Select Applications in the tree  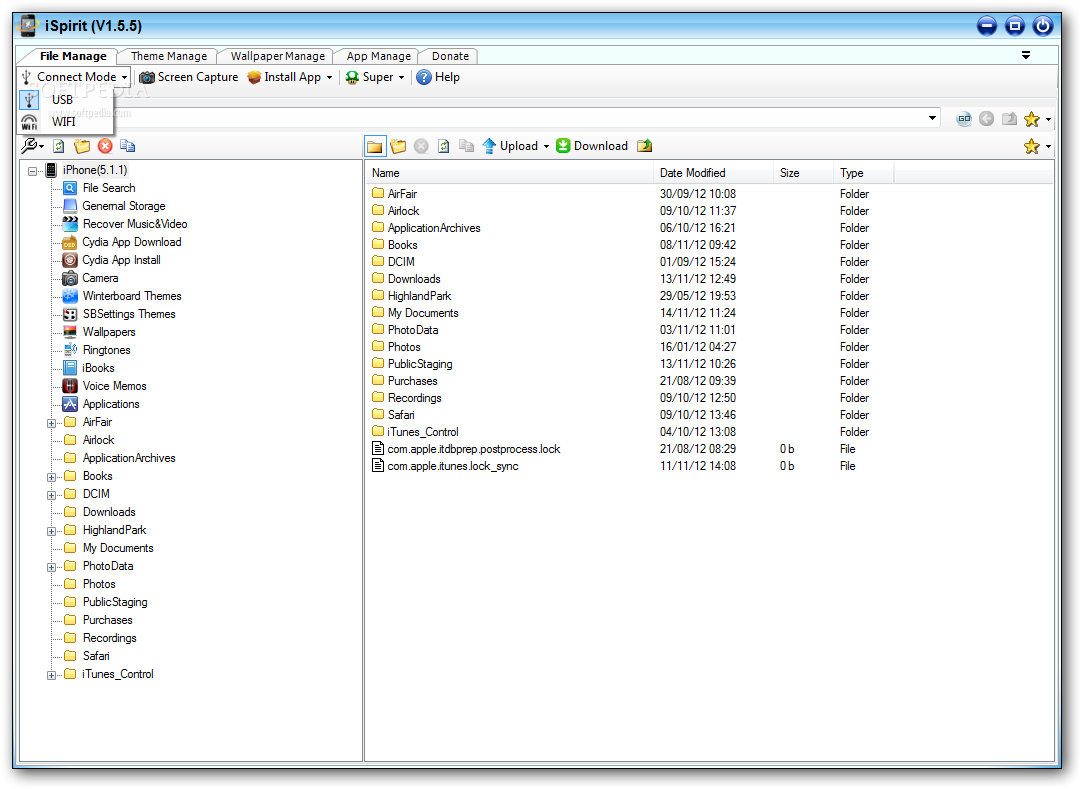click(111, 404)
